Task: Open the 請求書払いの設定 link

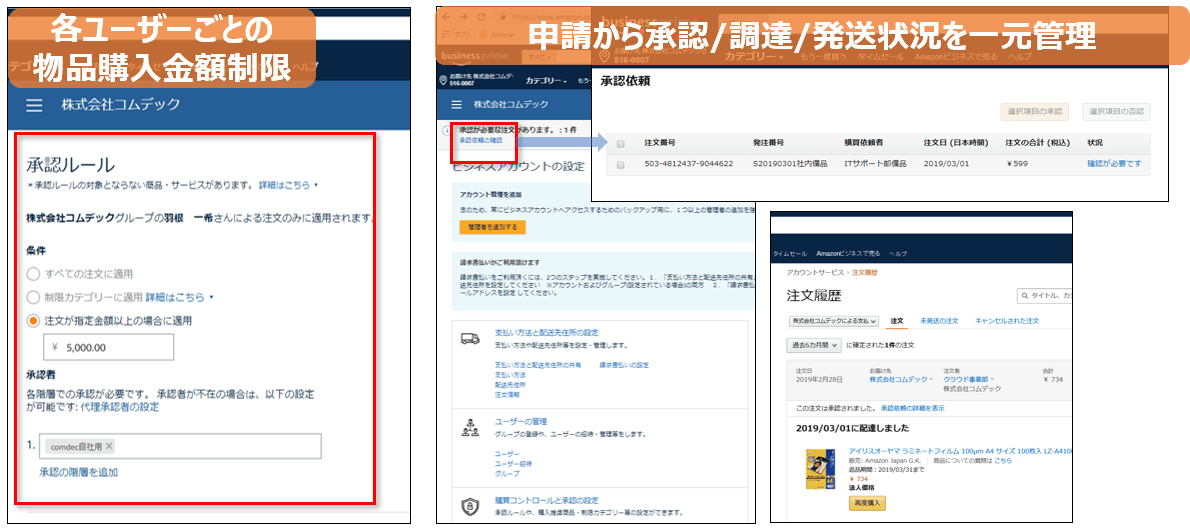Action: point(624,365)
